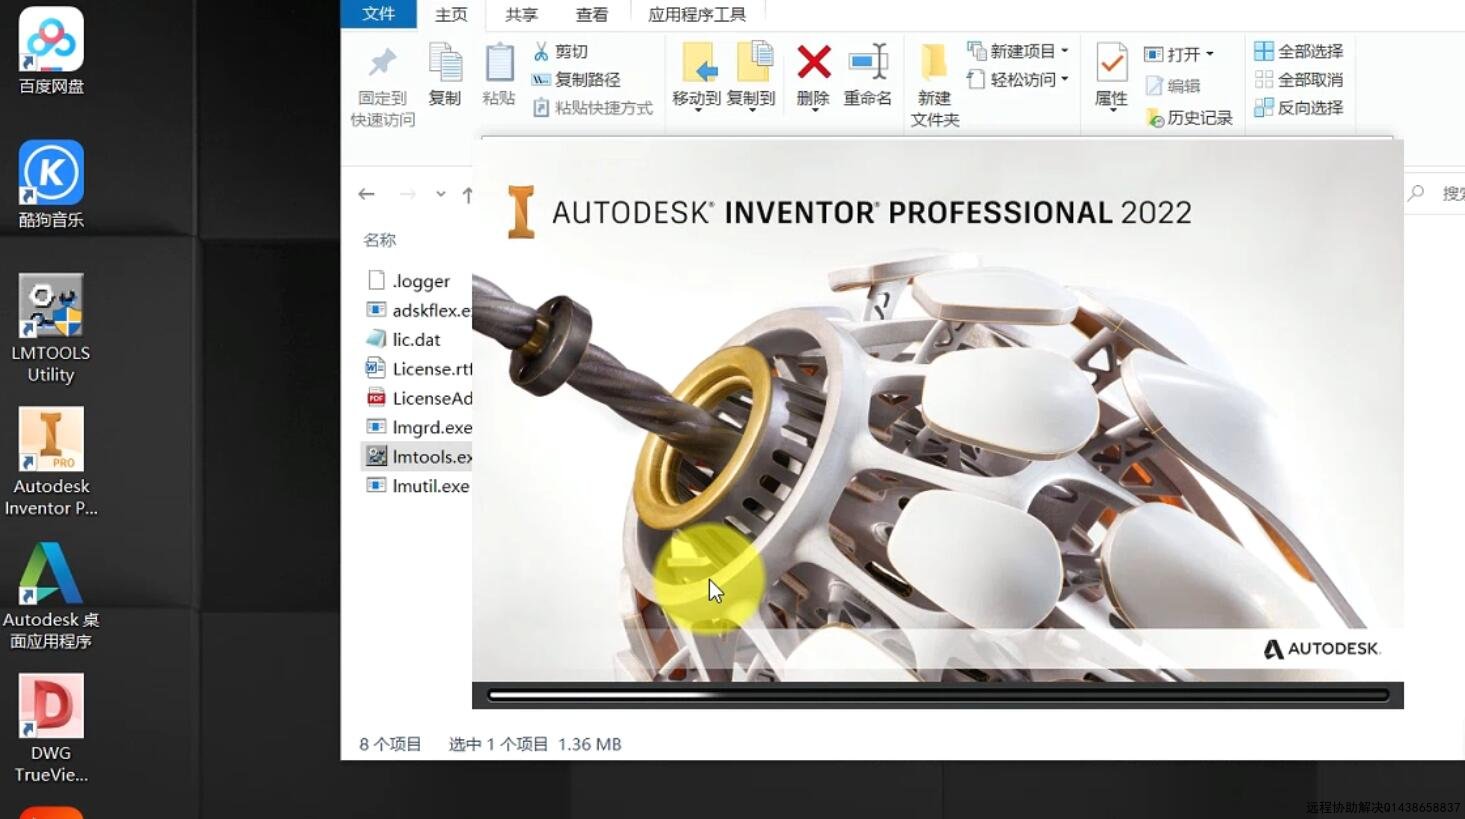
Task: Open the recent locations dropdown chevron
Action: 440,194
